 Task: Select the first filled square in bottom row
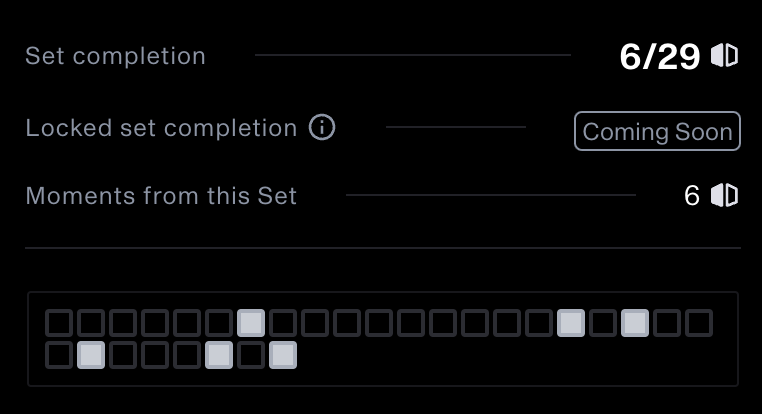pyautogui.click(x=91, y=355)
